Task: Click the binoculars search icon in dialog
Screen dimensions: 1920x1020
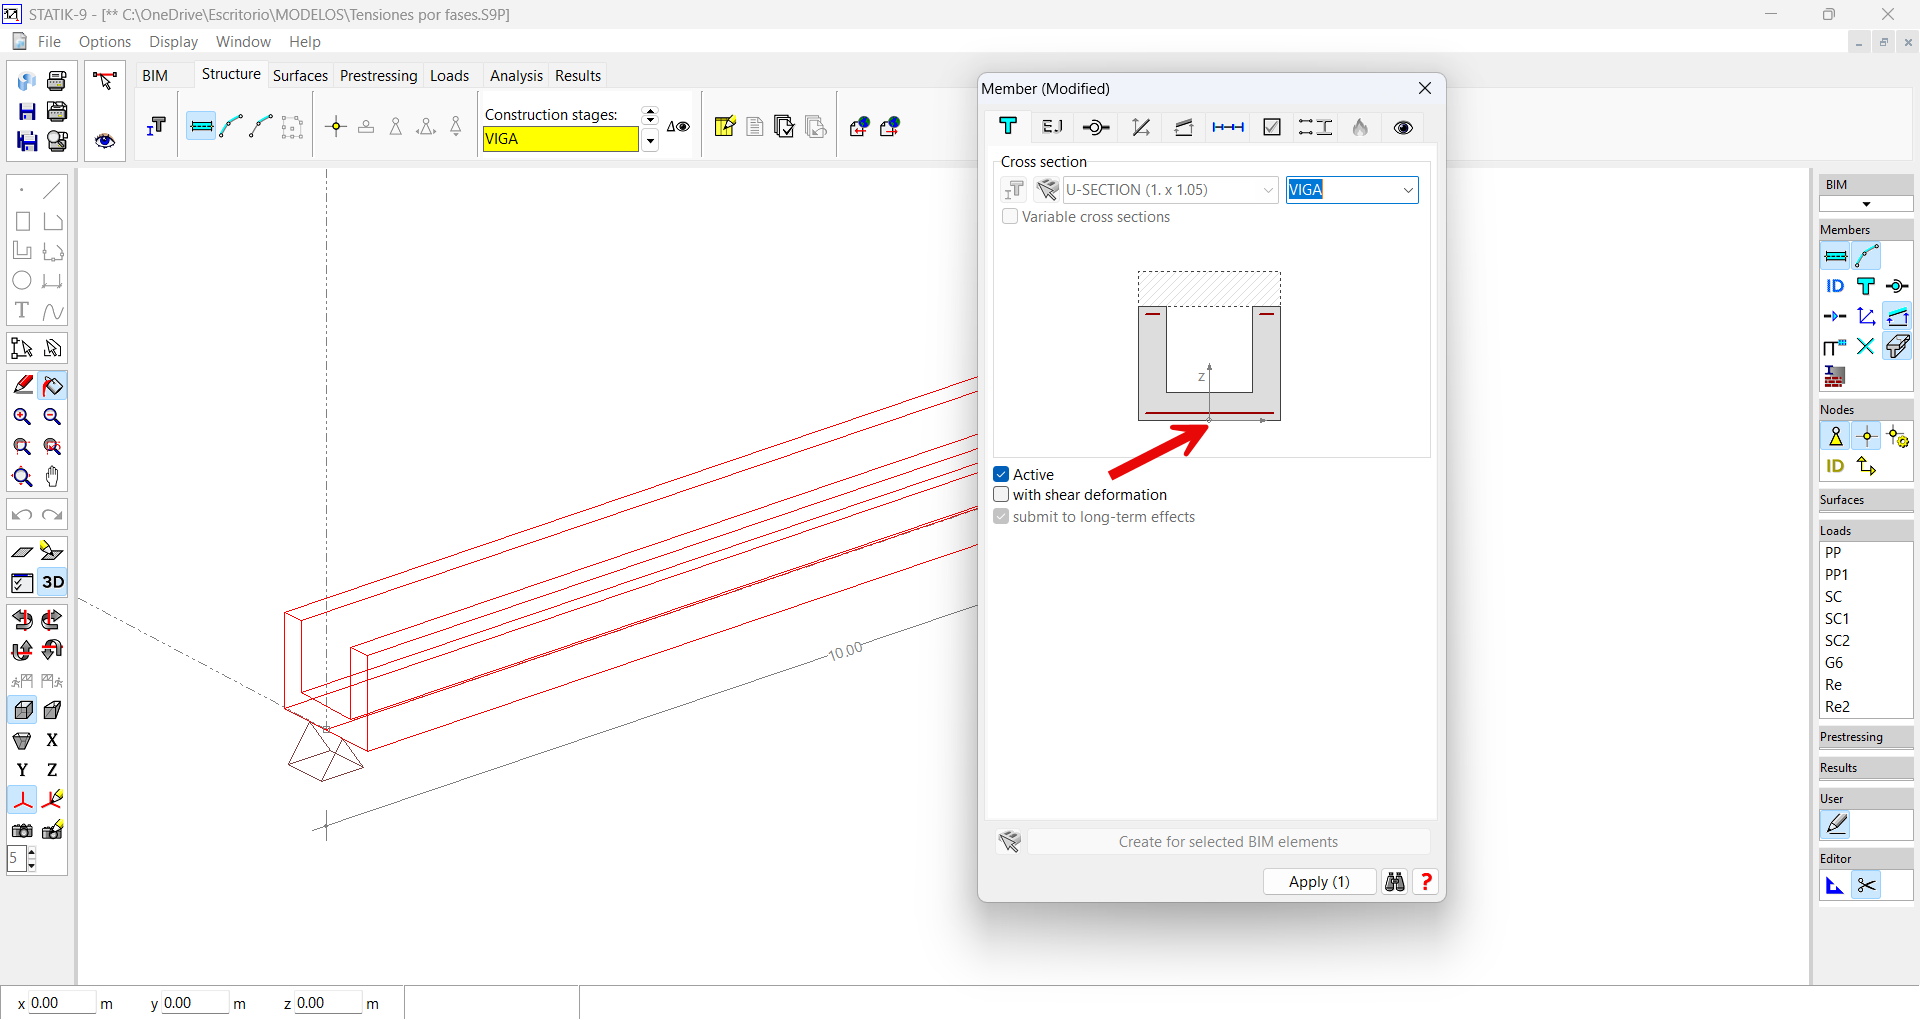Action: 1394,882
